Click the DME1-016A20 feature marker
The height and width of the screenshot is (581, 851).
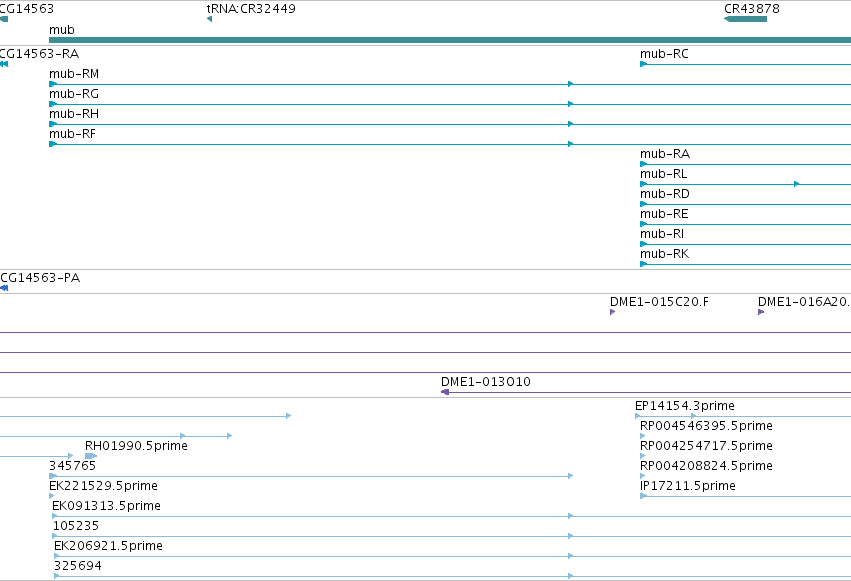click(761, 312)
